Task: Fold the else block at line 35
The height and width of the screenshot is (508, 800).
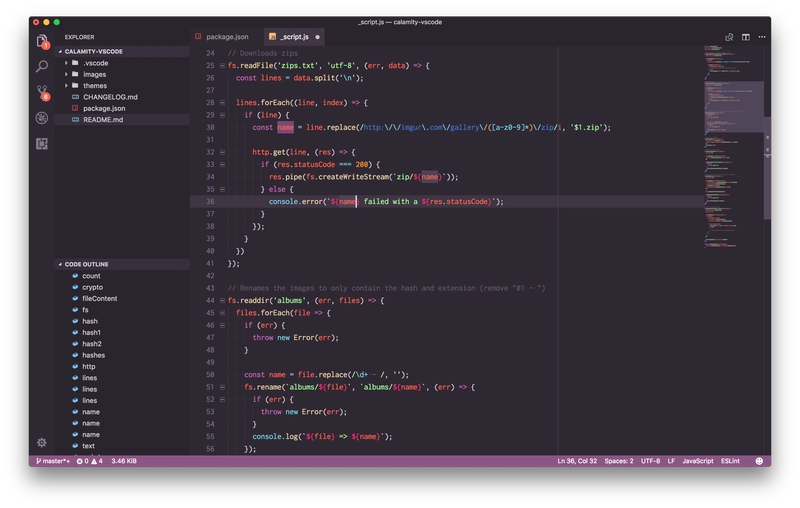Action: (222, 189)
